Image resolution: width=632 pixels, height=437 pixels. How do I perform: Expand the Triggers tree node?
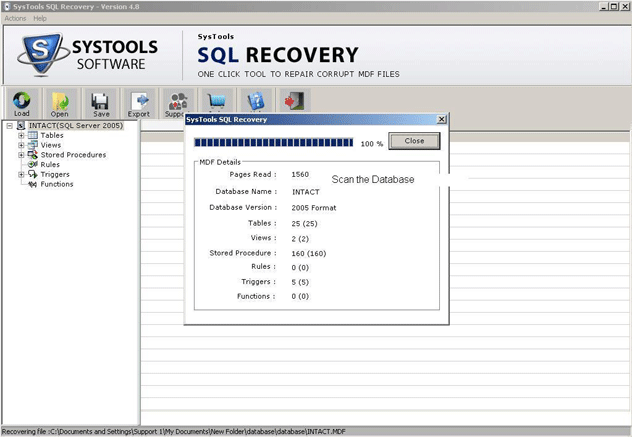pyautogui.click(x=21, y=175)
